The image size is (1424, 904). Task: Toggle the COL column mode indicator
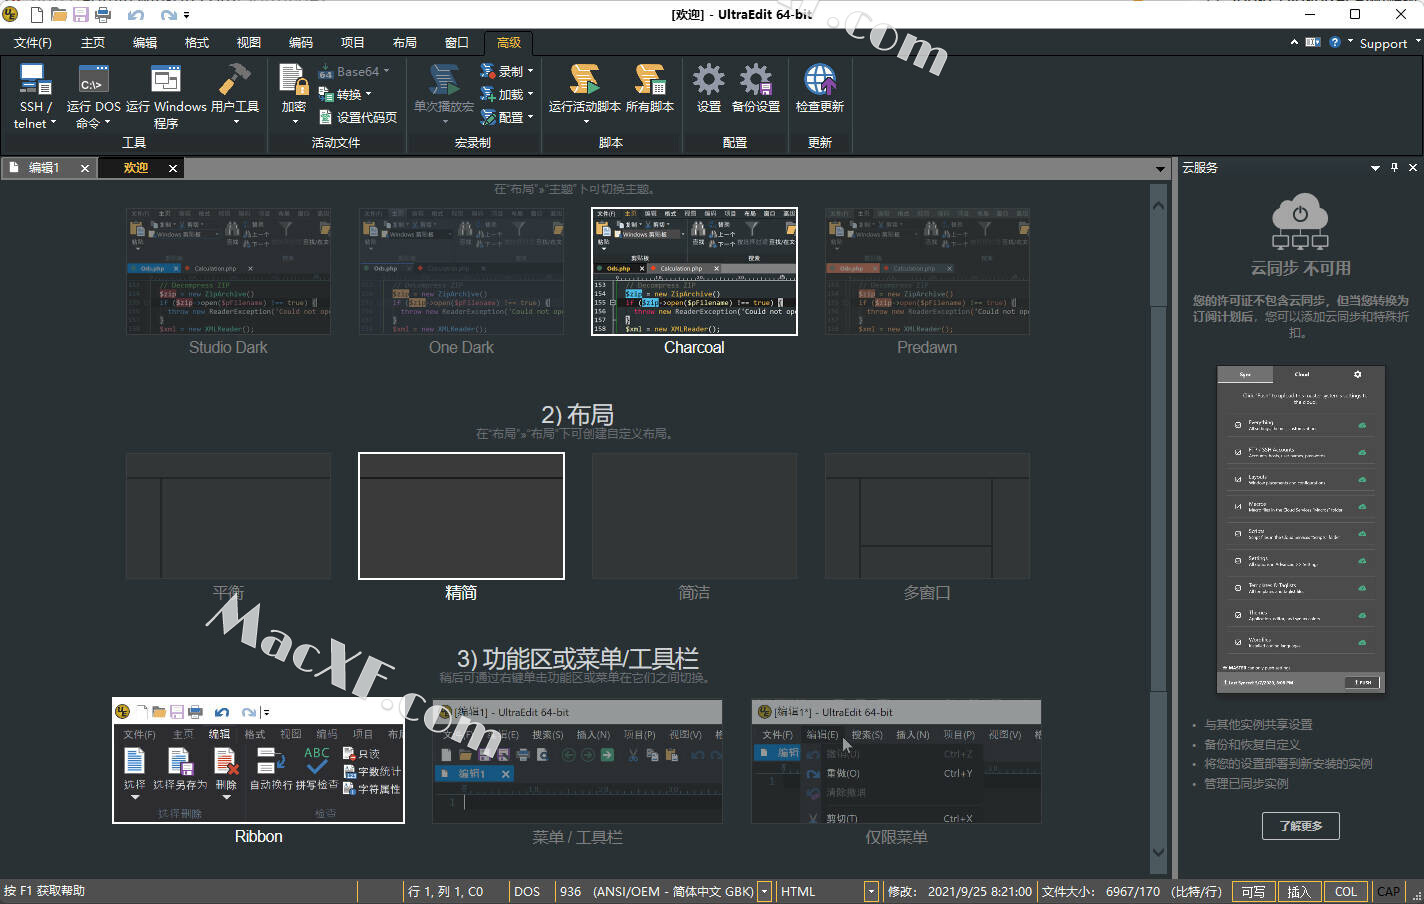pyautogui.click(x=1346, y=891)
